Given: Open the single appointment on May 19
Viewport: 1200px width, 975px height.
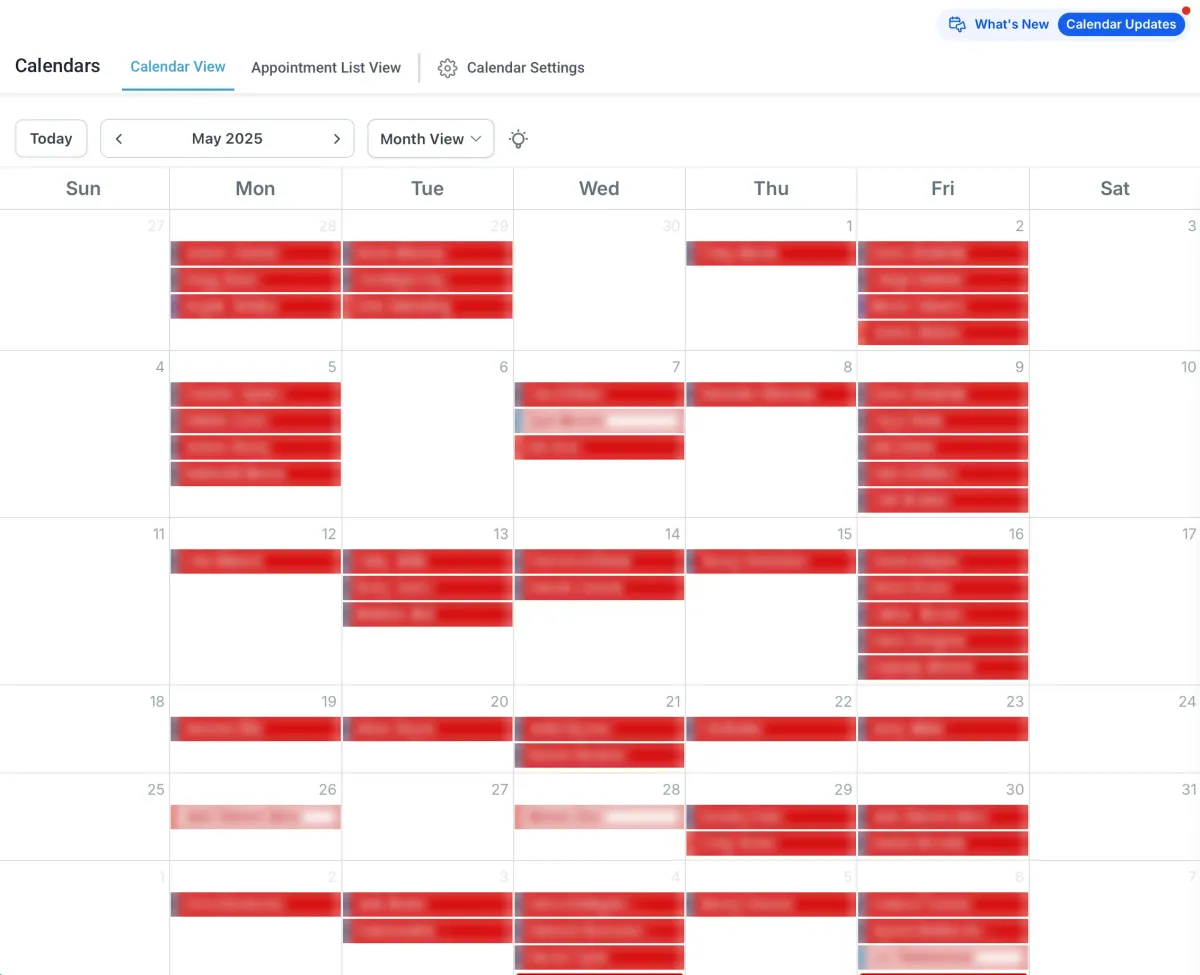Looking at the screenshot, I should click(x=256, y=729).
